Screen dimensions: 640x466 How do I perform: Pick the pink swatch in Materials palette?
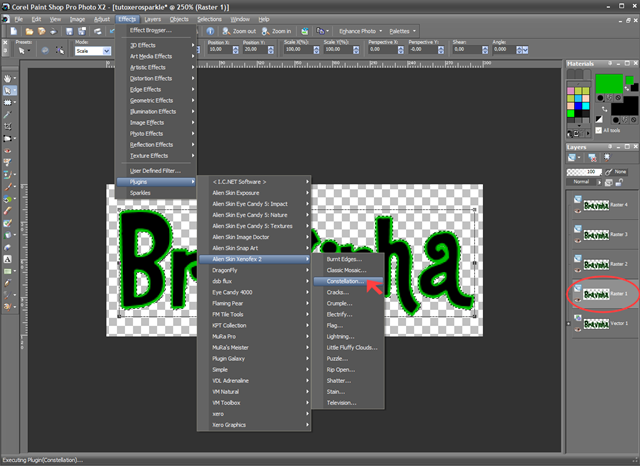pos(571,90)
